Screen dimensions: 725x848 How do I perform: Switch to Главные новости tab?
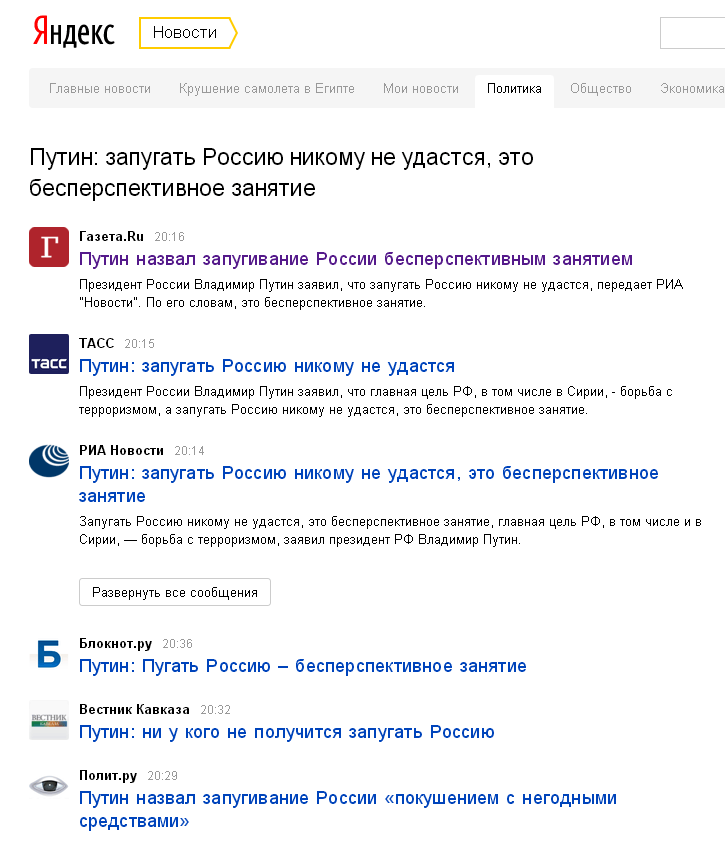99,89
